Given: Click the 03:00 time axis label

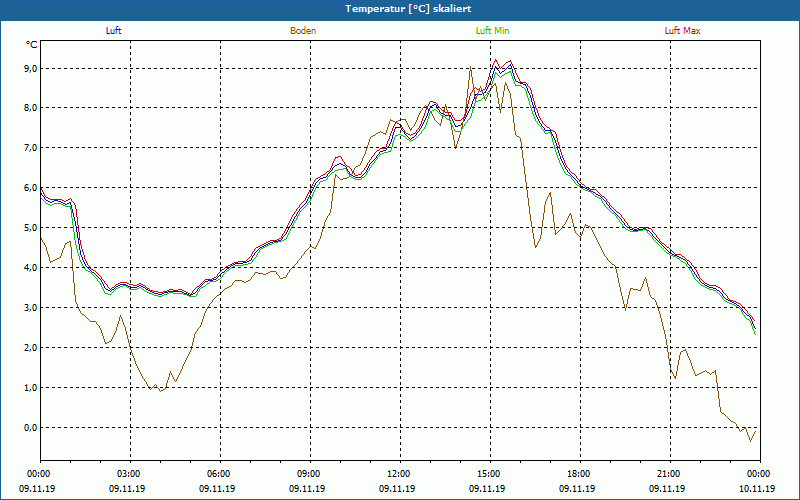Looking at the screenshot, I should point(129,474).
